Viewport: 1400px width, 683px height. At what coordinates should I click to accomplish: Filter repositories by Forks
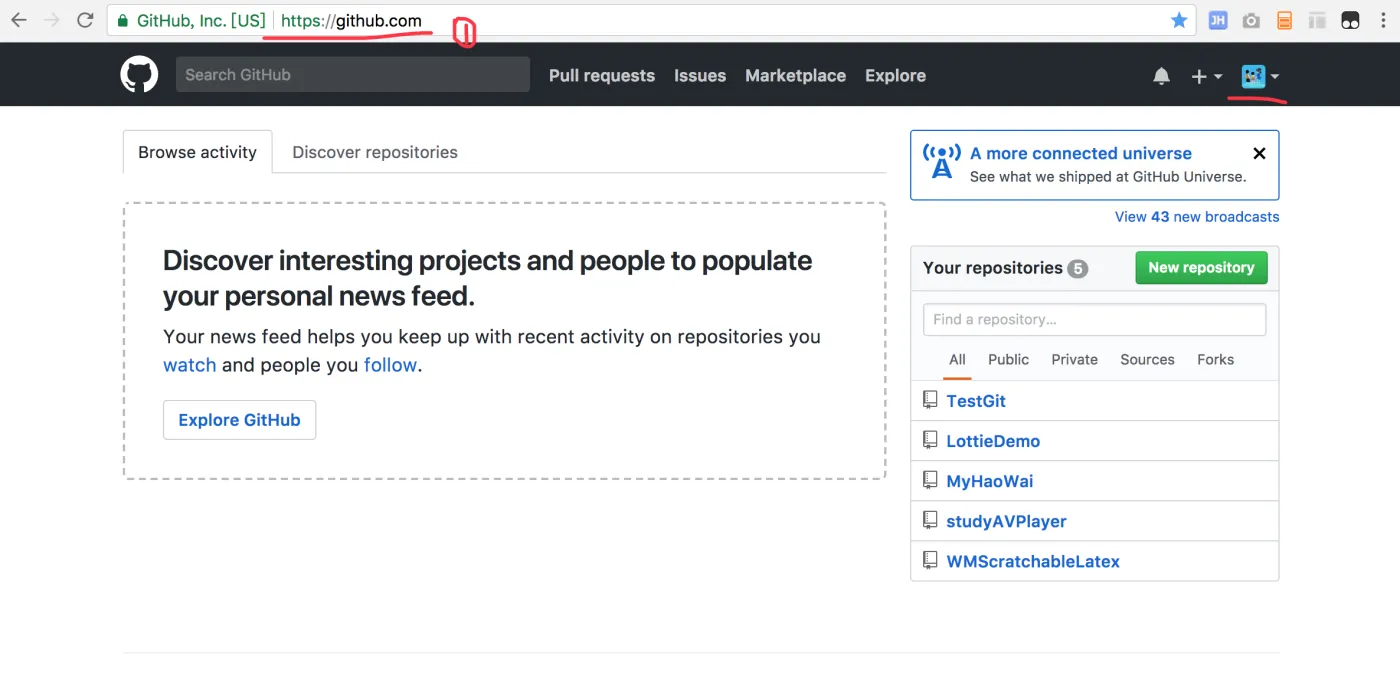click(1215, 360)
